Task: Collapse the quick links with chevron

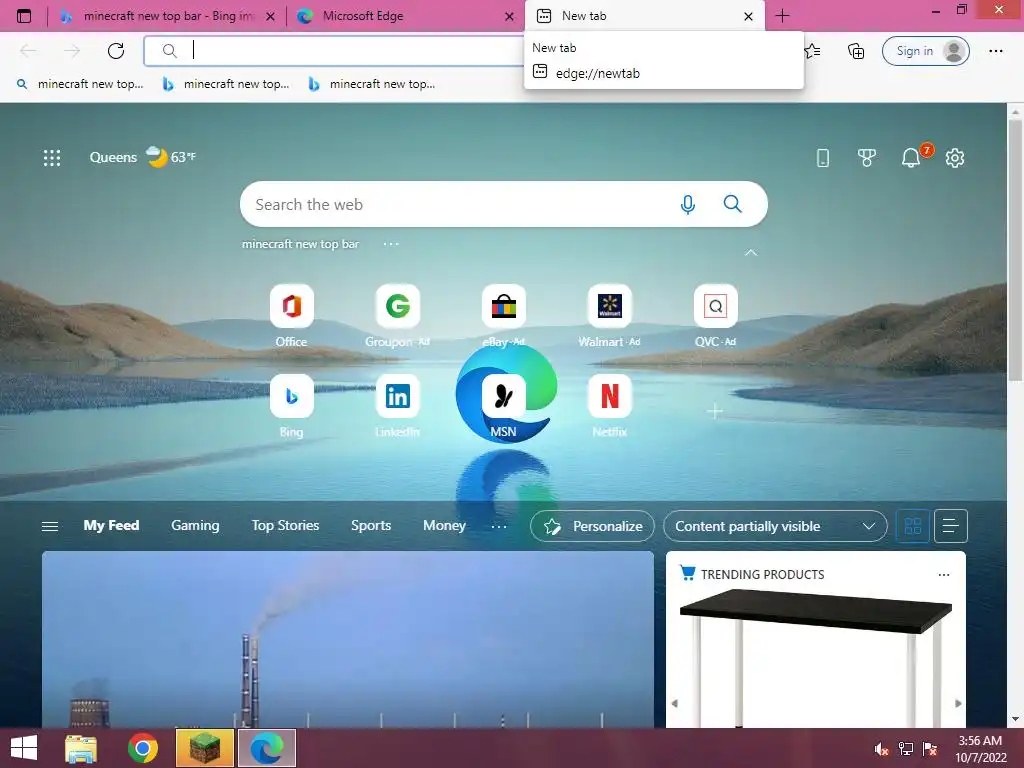Action: point(751,253)
